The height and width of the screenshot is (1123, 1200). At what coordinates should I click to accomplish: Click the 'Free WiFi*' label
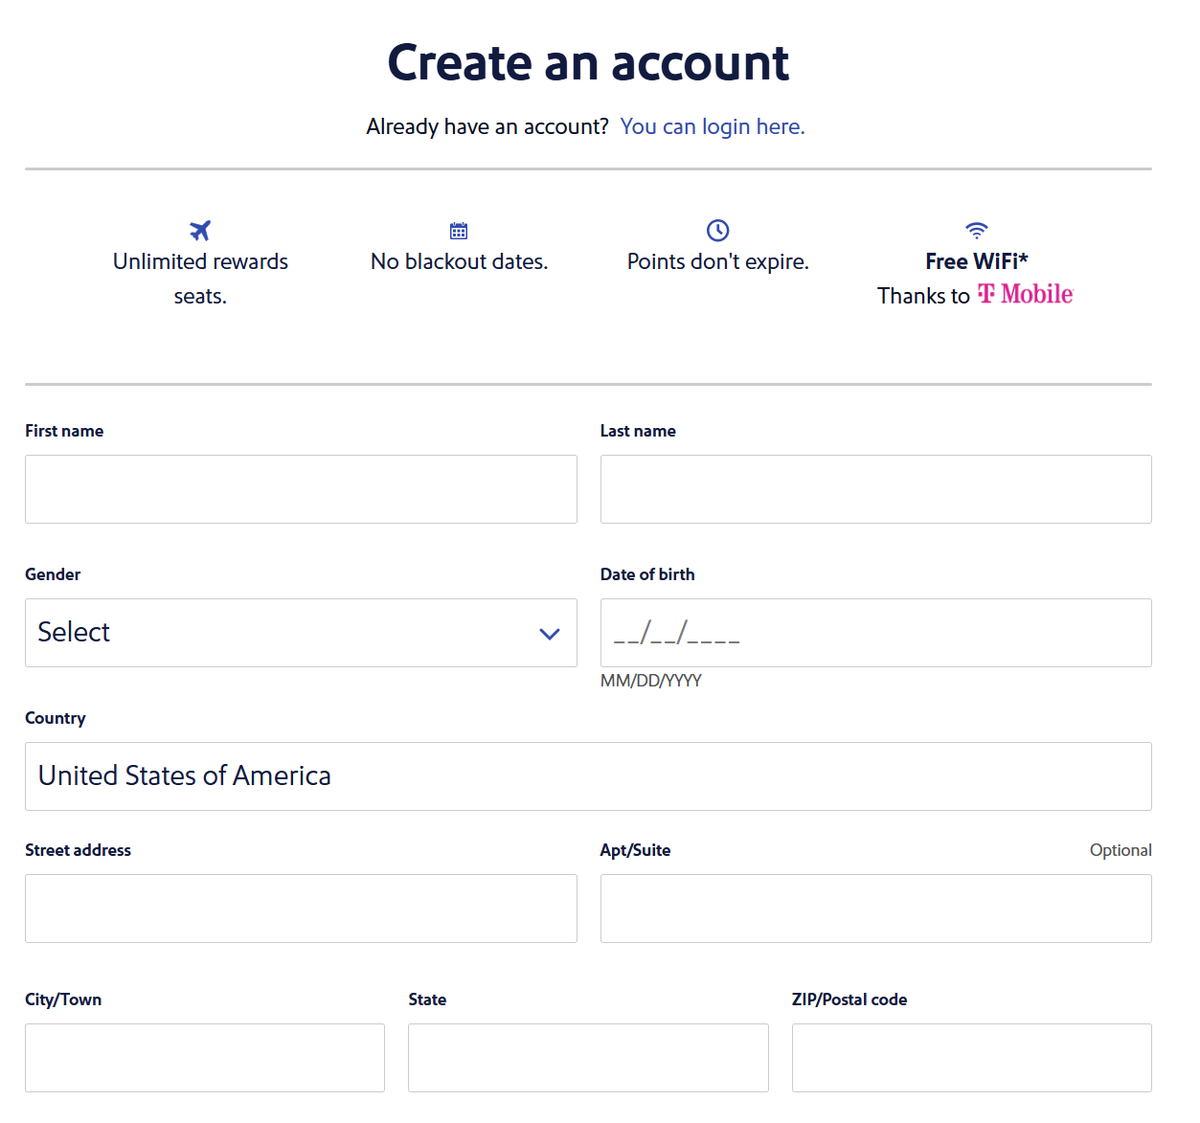pos(975,261)
